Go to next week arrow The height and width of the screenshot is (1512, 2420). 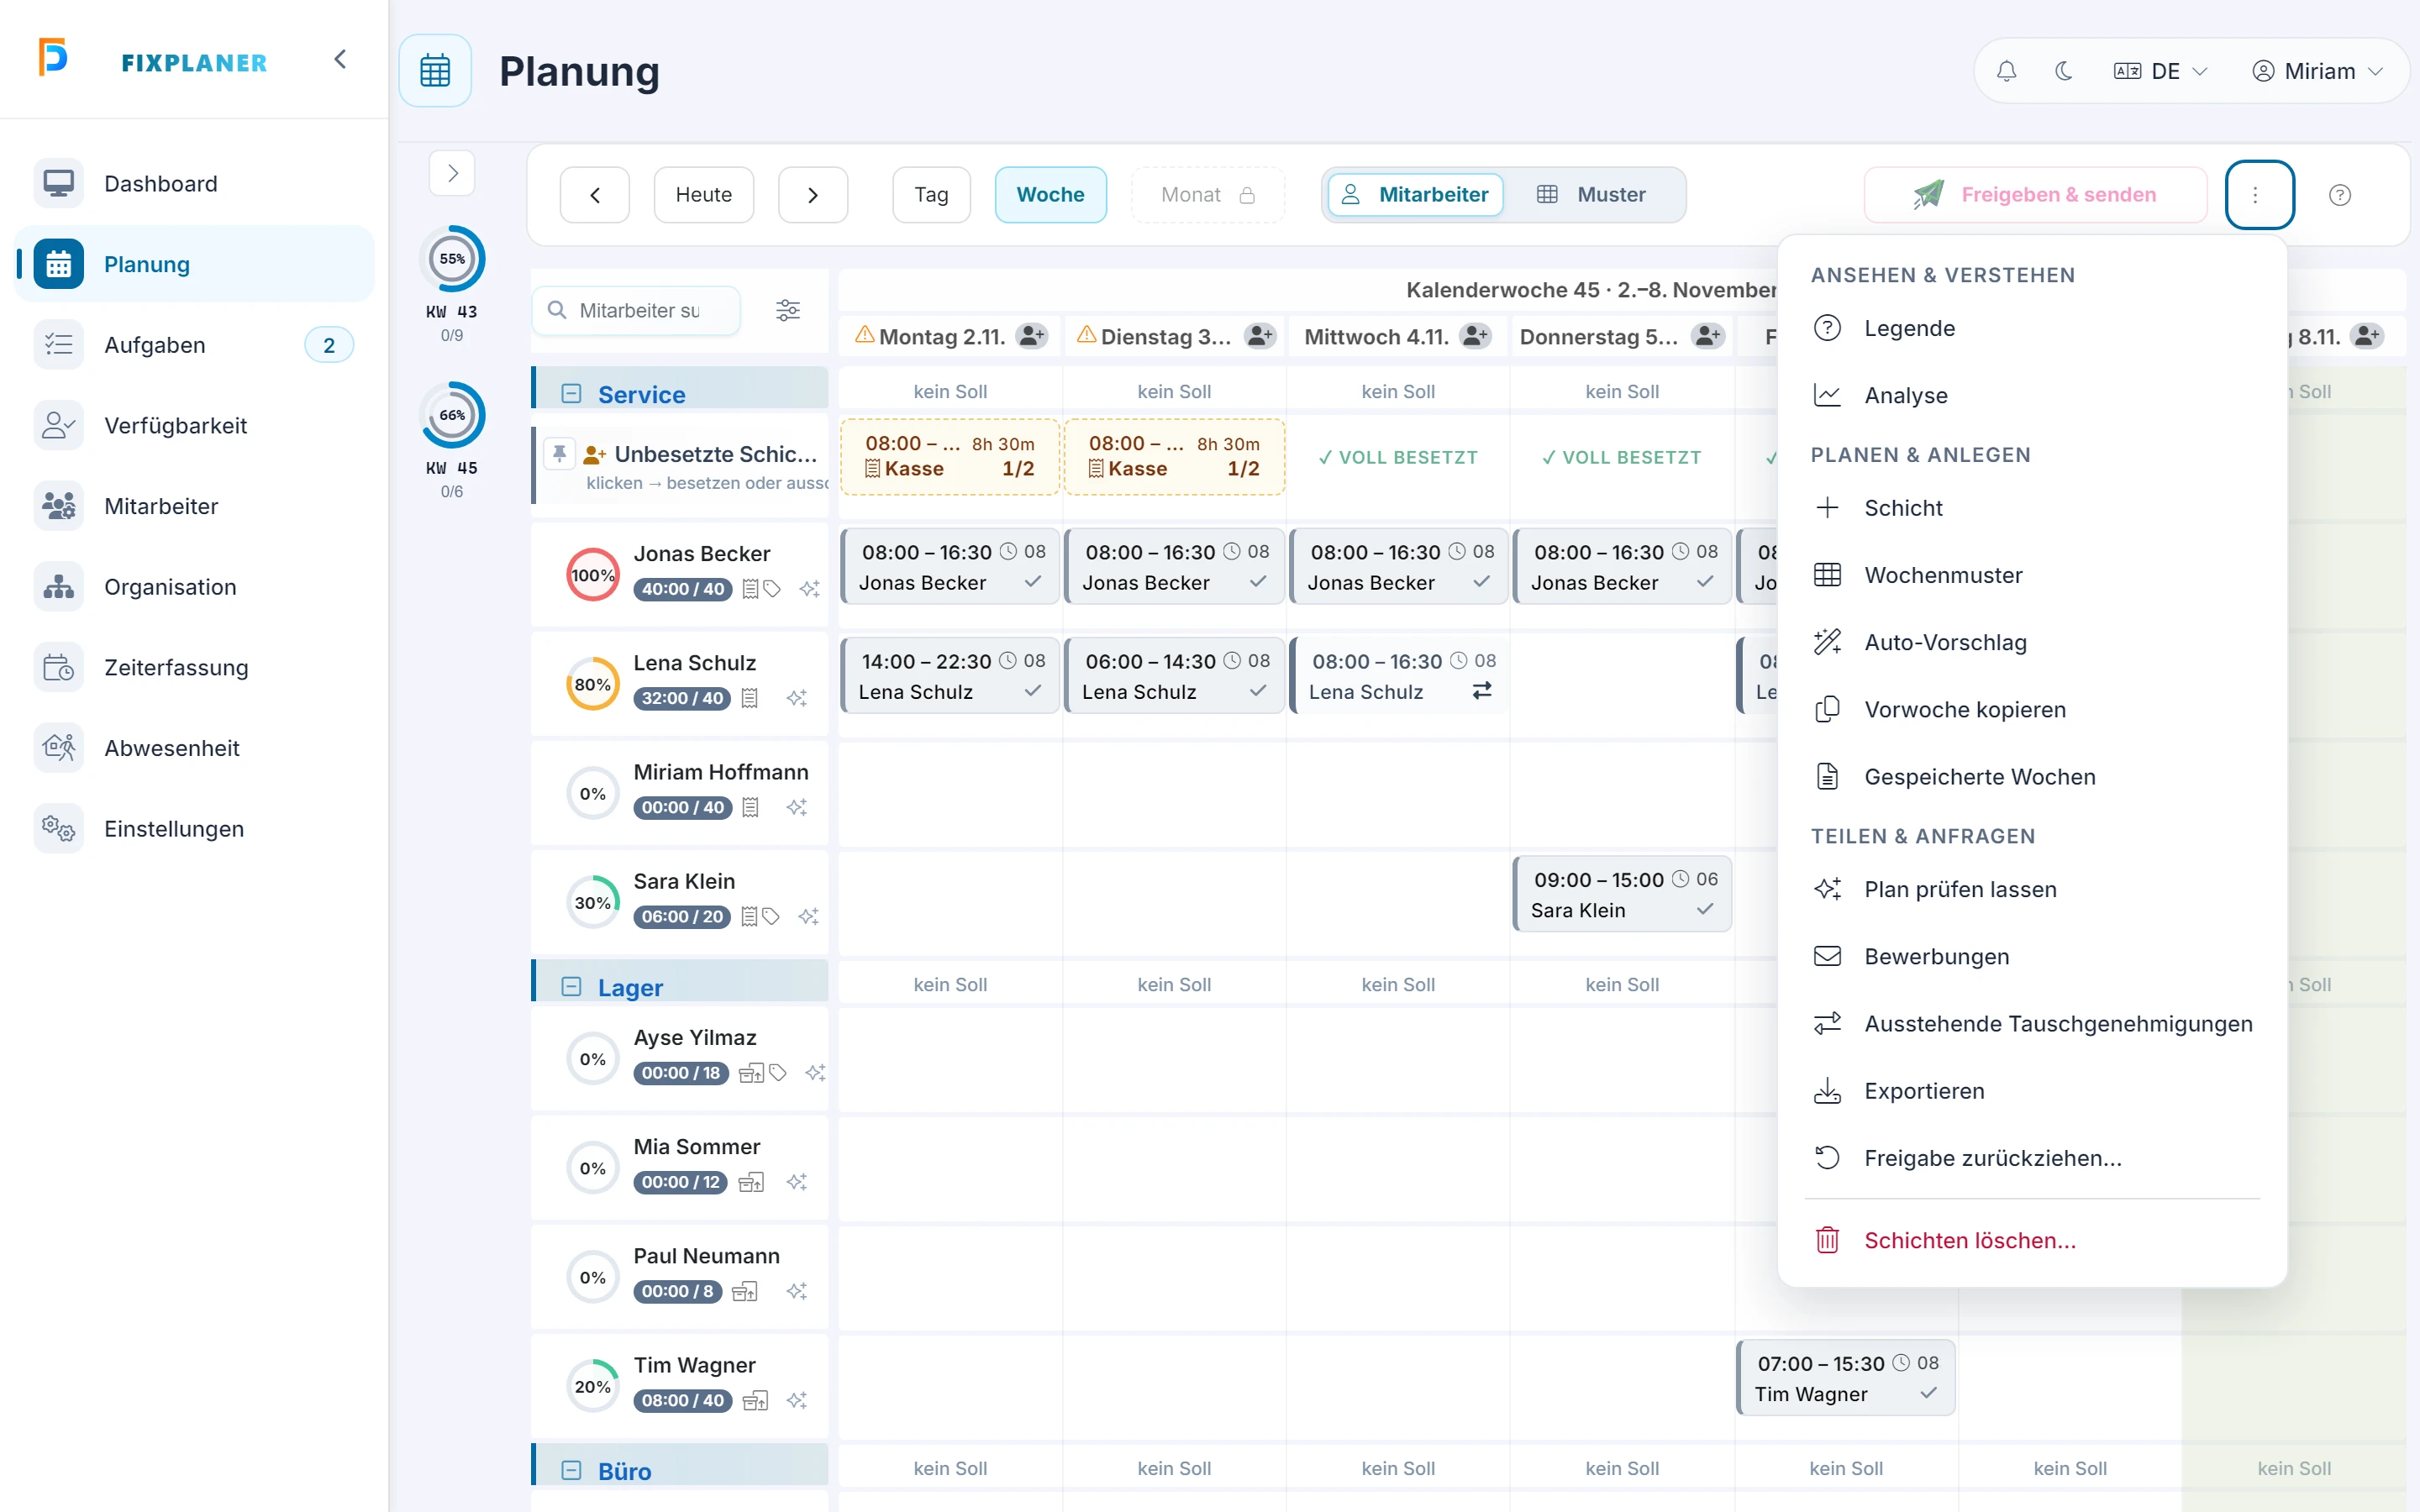point(813,195)
